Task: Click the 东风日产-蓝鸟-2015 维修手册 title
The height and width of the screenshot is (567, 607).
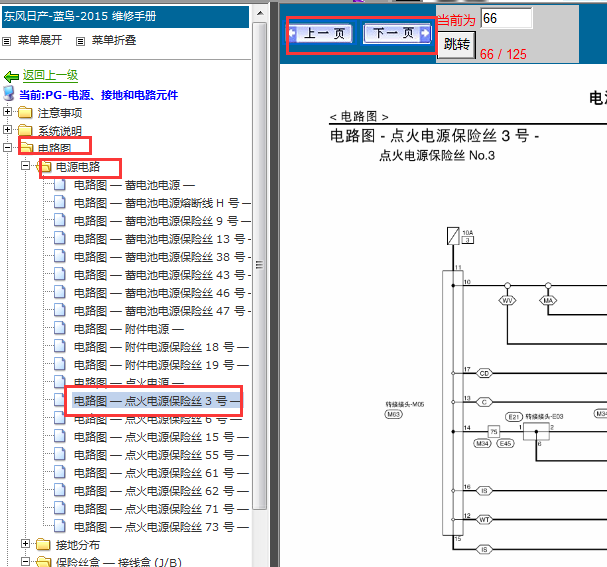Action: pos(80,16)
